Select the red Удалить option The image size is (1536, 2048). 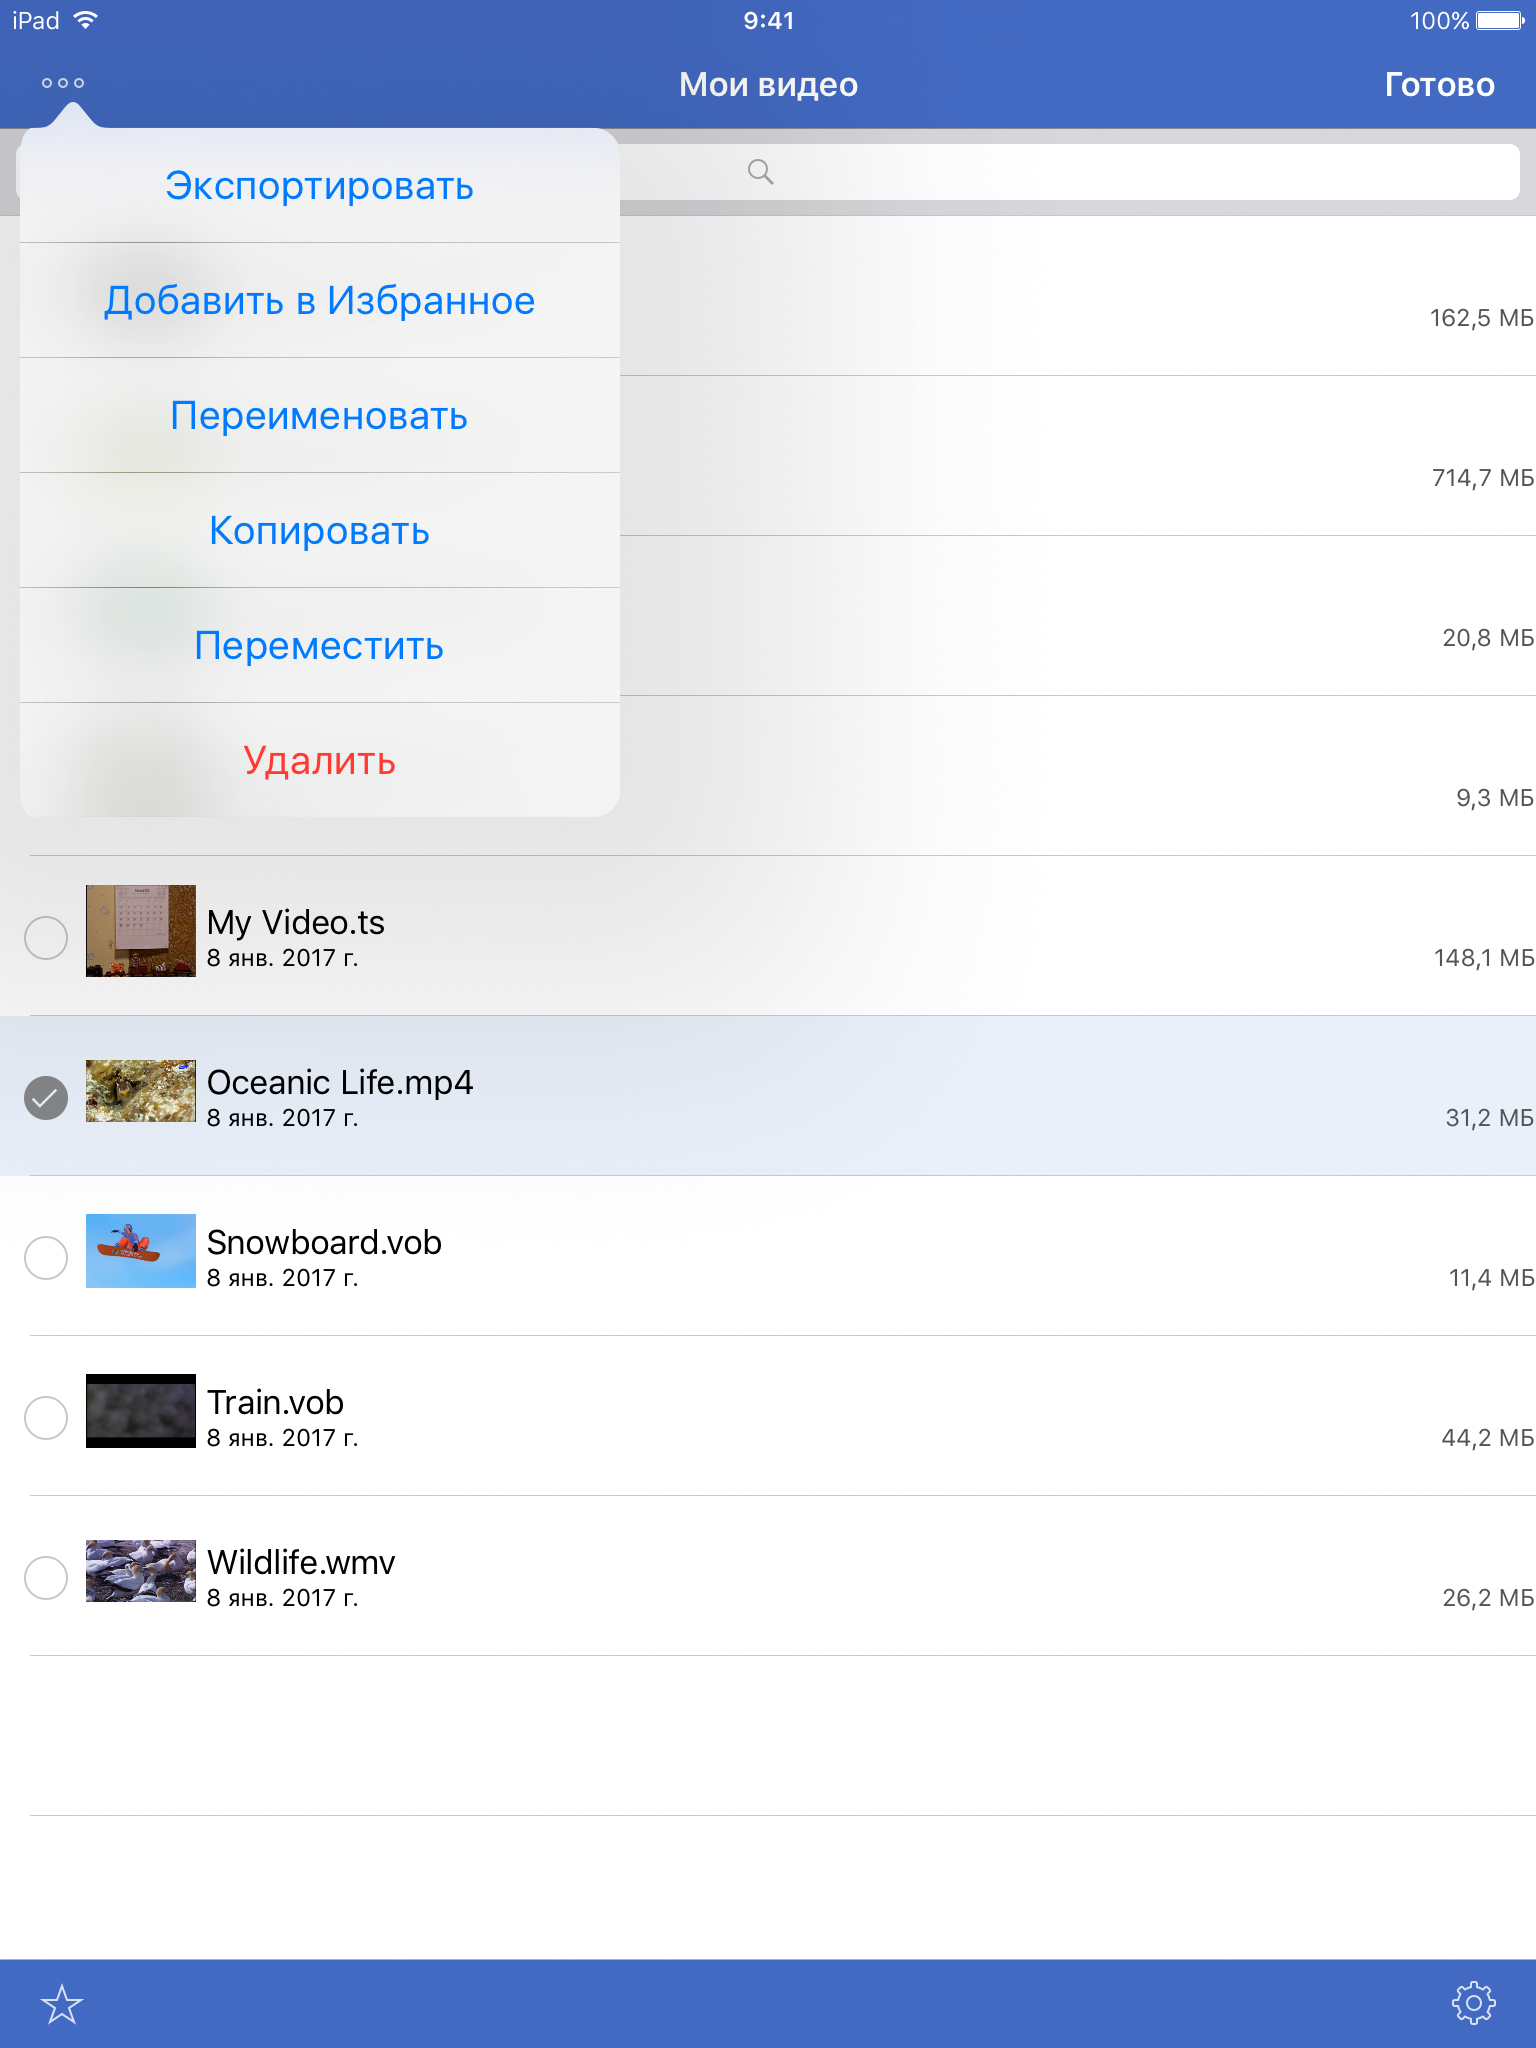(320, 760)
